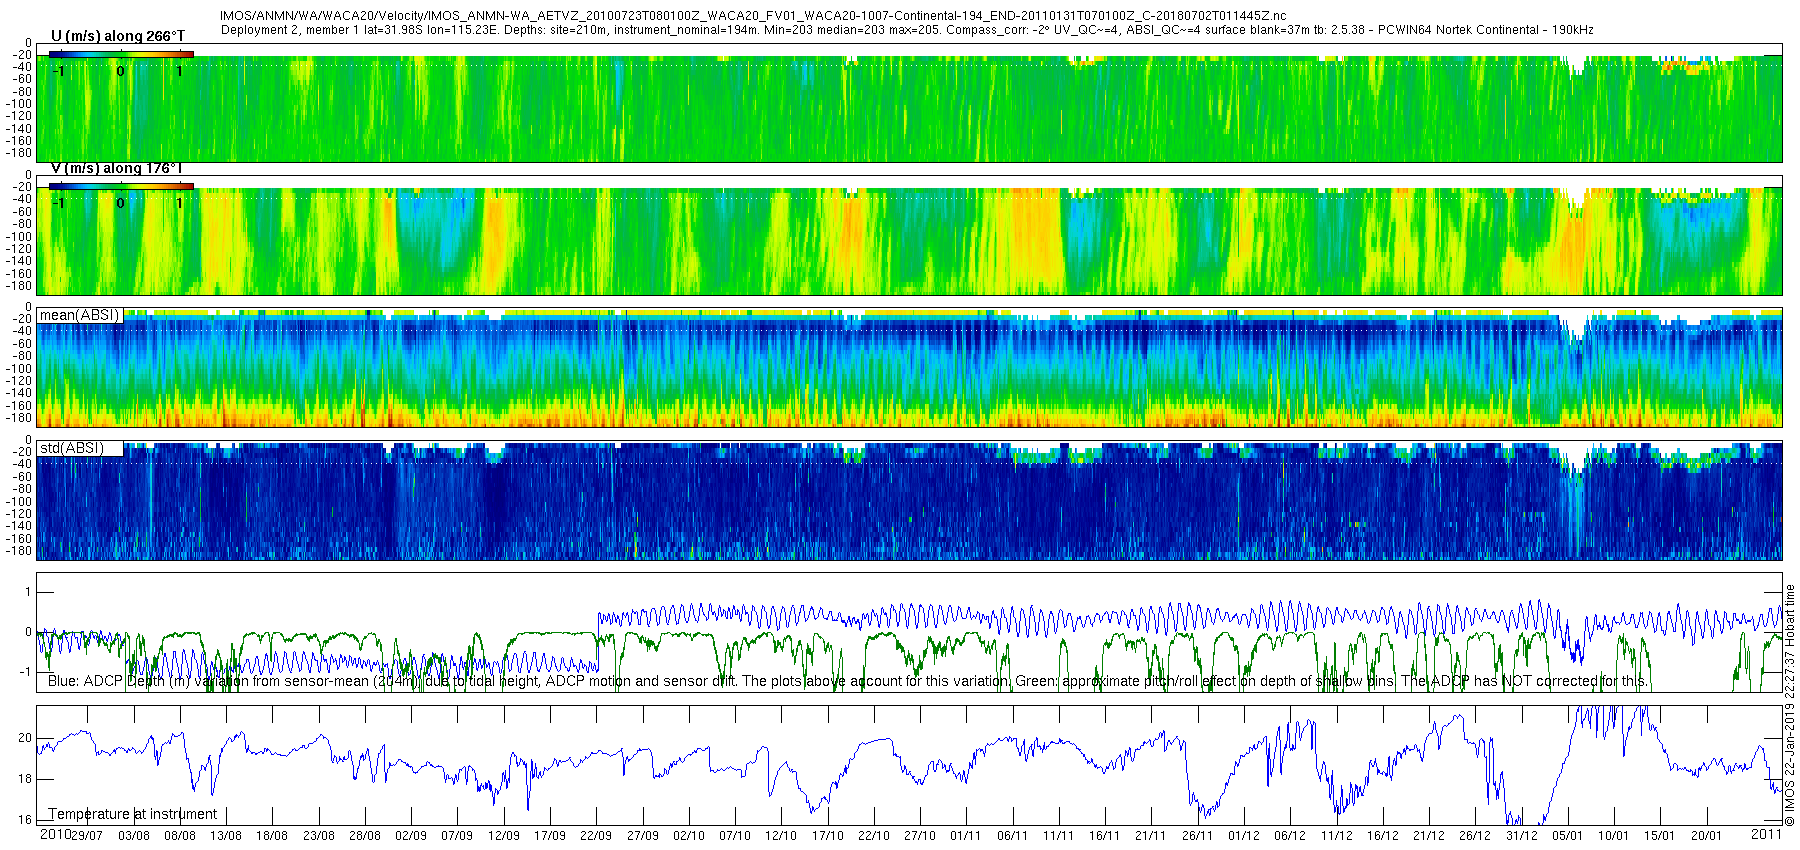Click the 2010 year label on the axis
Image resolution: width=1800 pixels, height=850 pixels.
click(x=55, y=834)
